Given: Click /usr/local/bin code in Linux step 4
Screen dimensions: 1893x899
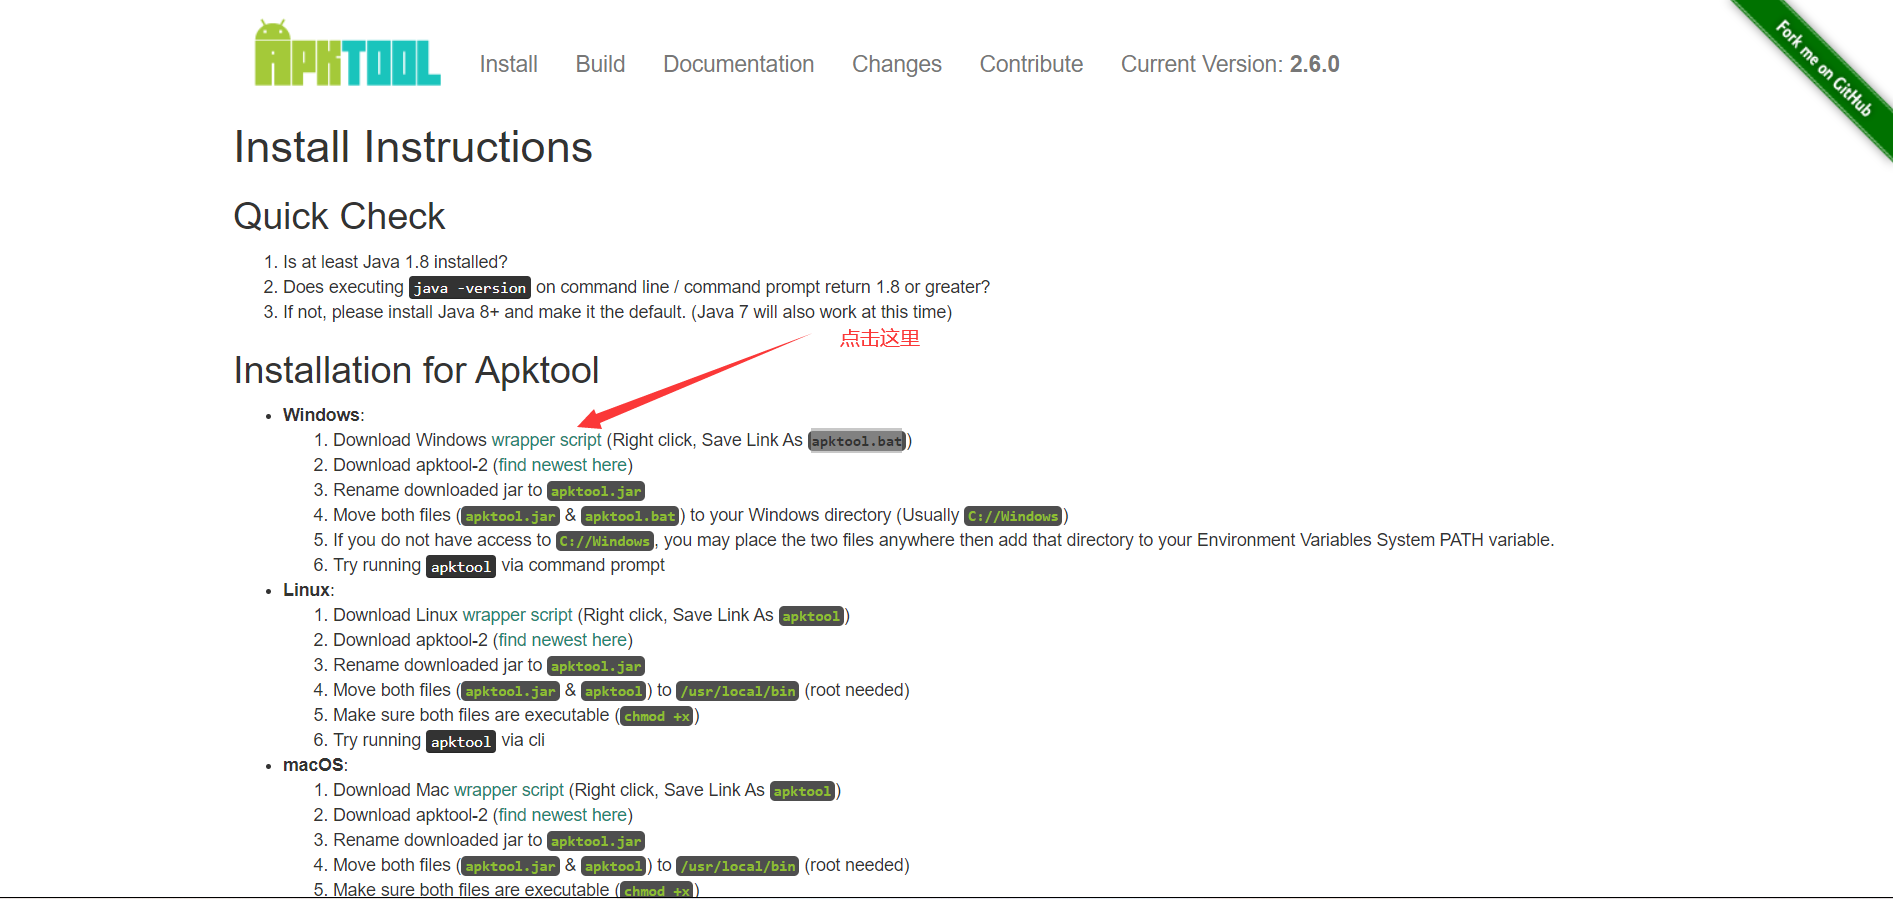Looking at the screenshot, I should pos(738,691).
